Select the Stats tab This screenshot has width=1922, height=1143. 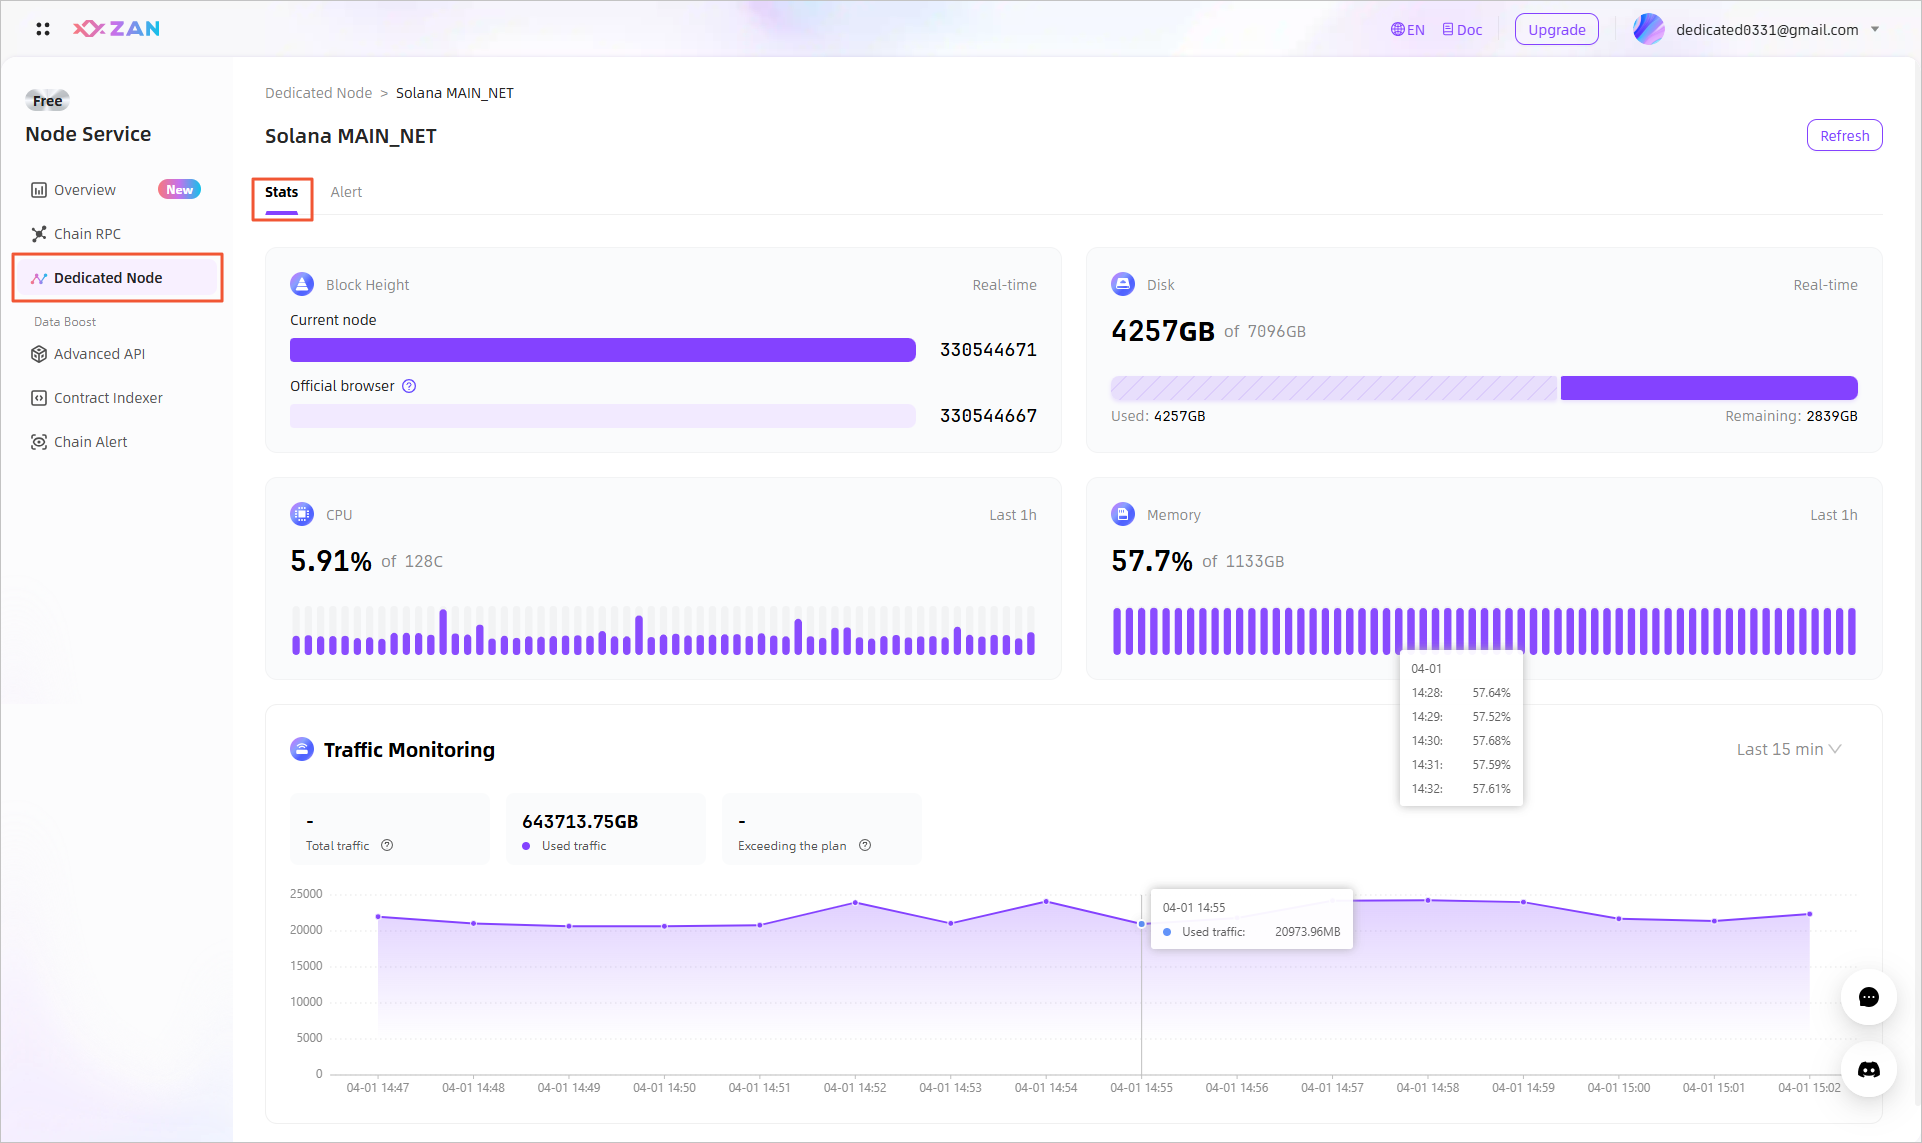click(x=281, y=192)
